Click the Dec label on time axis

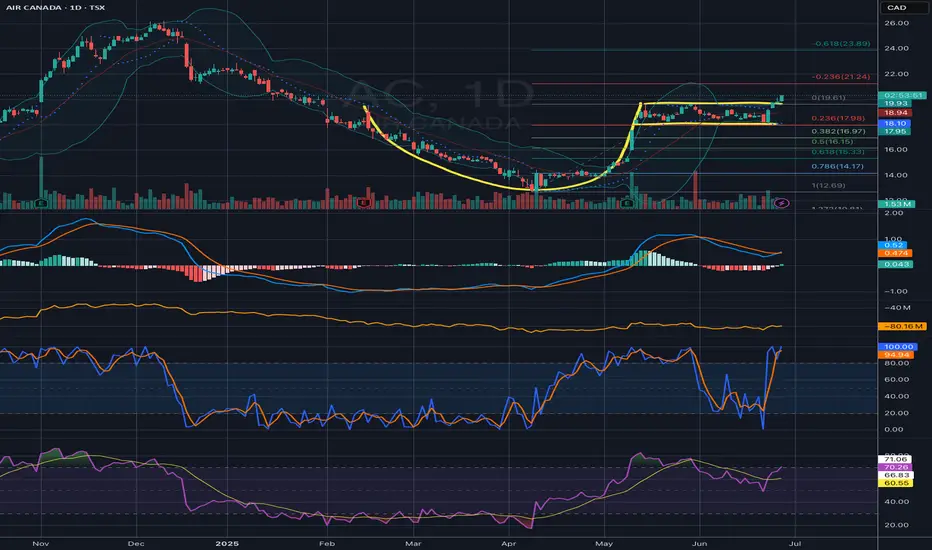(x=136, y=543)
